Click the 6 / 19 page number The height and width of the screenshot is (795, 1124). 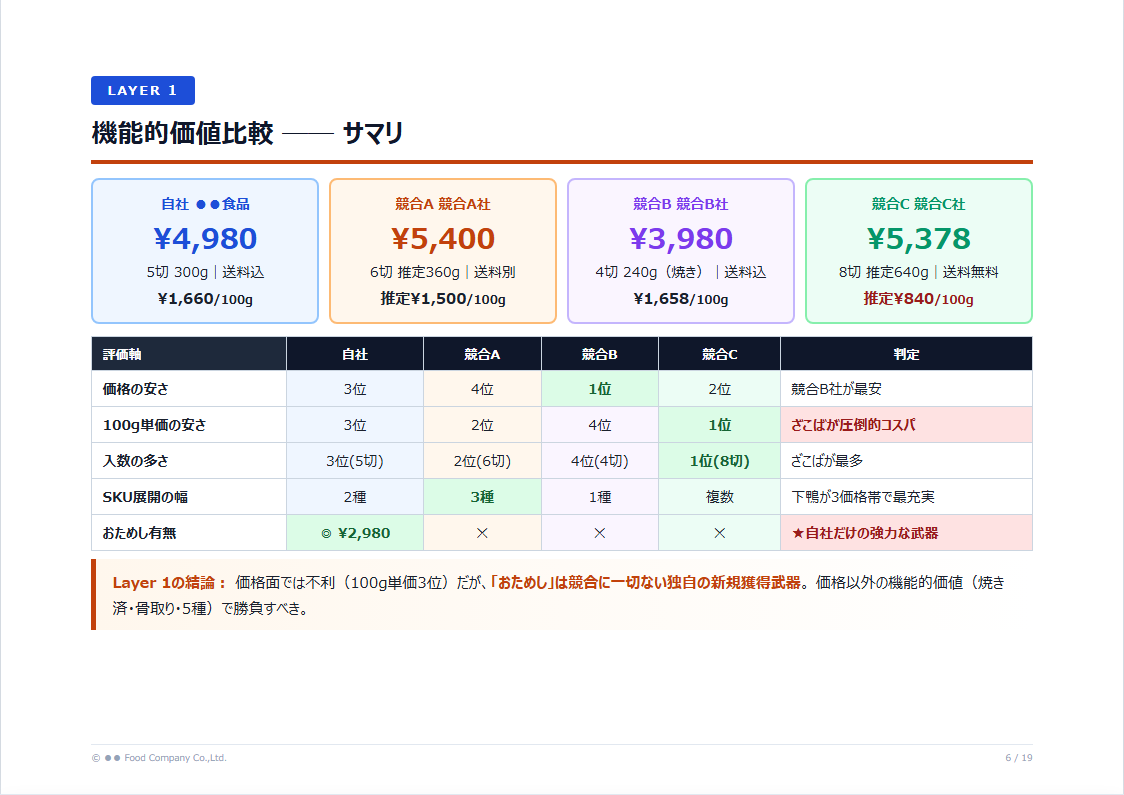(x=1021, y=758)
